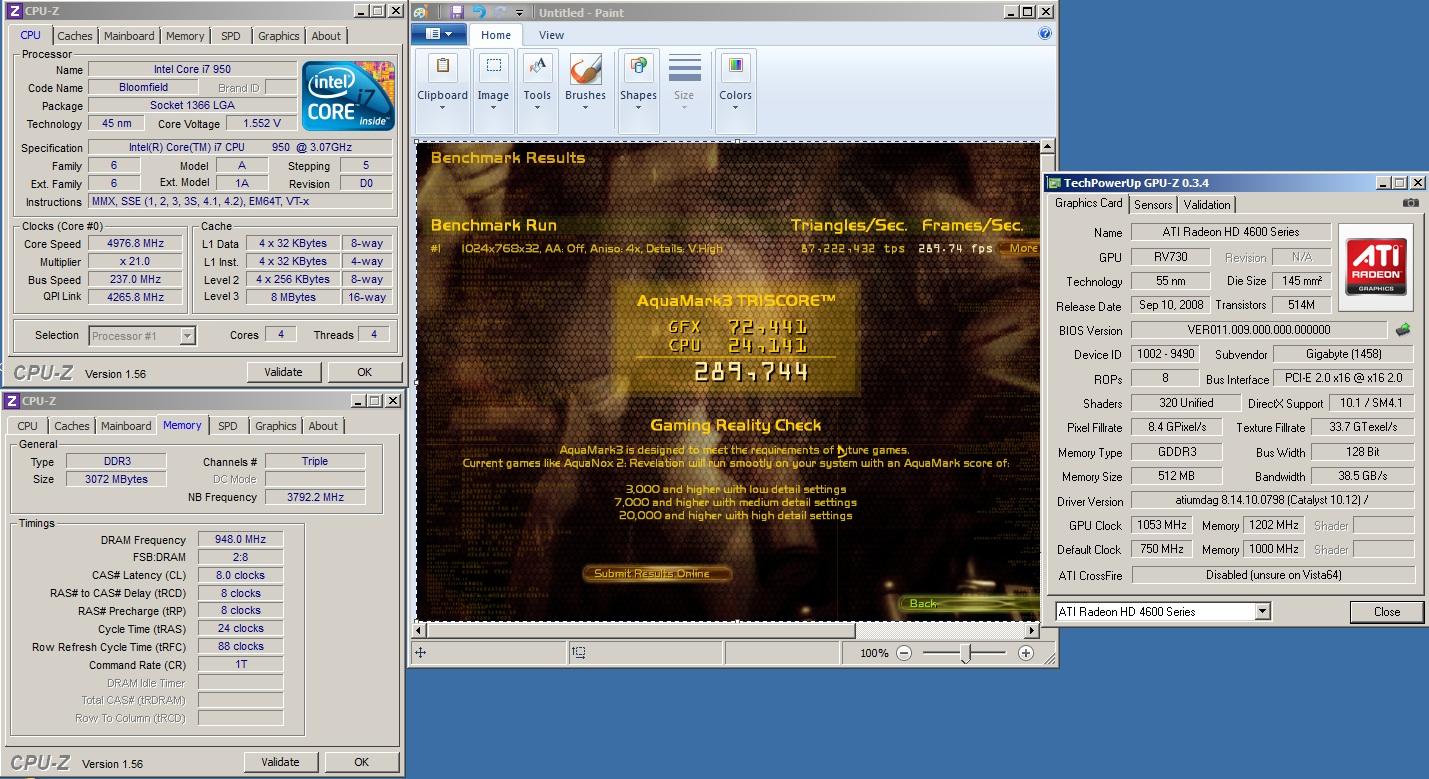Click the Redo arrow in Paint's title bar
The height and width of the screenshot is (779, 1429).
pyautogui.click(x=499, y=12)
